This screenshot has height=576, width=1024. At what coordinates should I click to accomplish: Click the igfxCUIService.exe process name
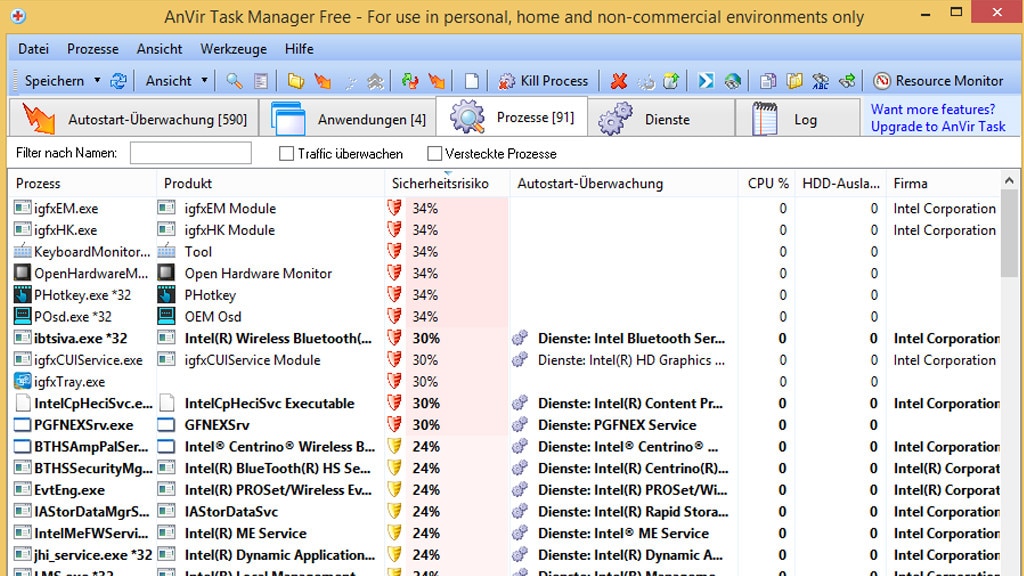pos(88,360)
